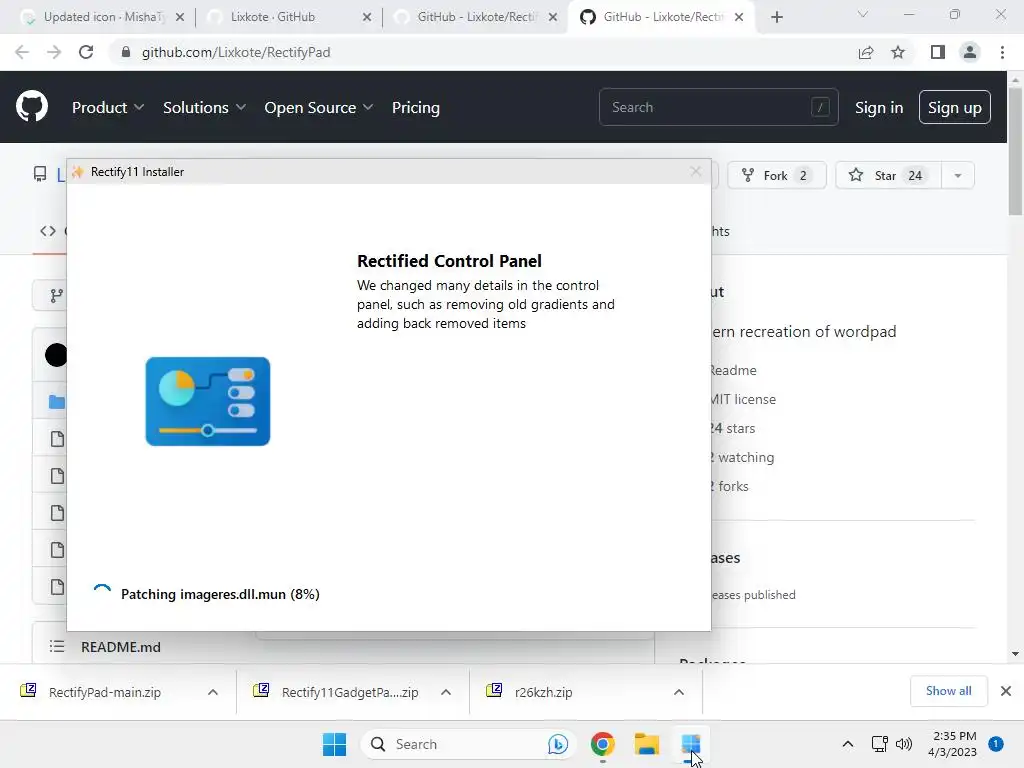Viewport: 1024px width, 768px height.
Task: Click the Control Panel illustration in installer
Action: pos(208,401)
